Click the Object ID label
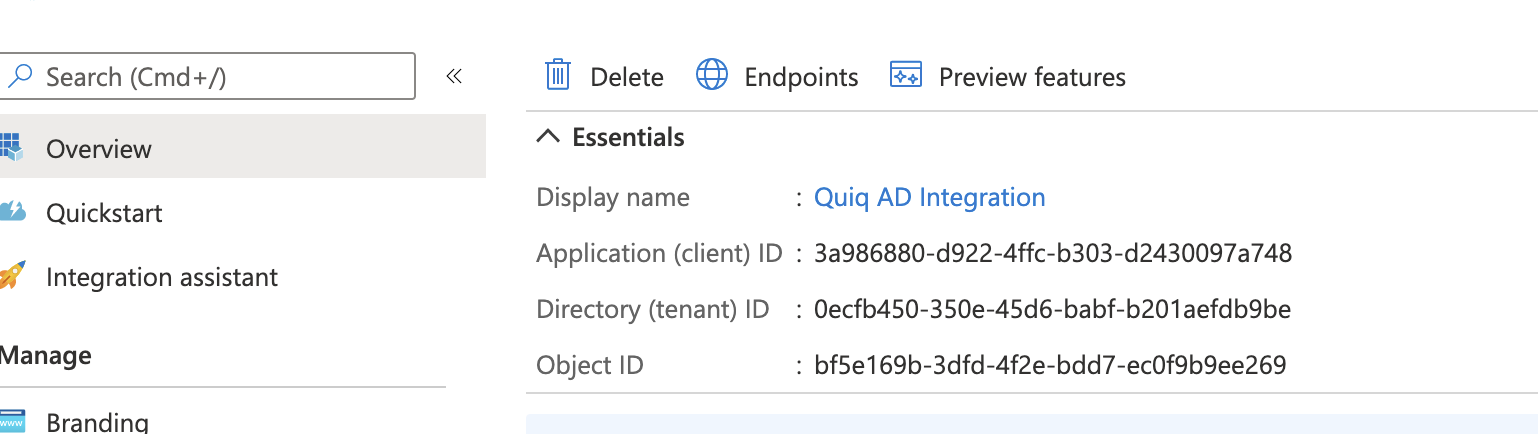Viewport: 1538px width, 434px height. point(590,365)
